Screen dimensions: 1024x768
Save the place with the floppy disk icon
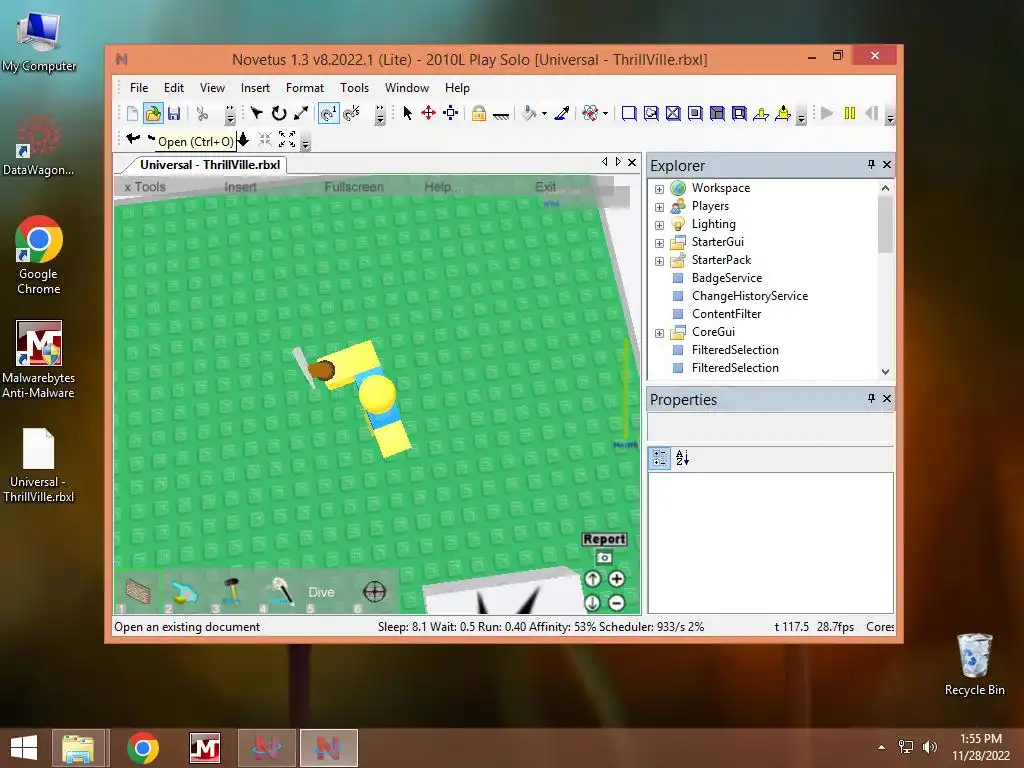(174, 114)
